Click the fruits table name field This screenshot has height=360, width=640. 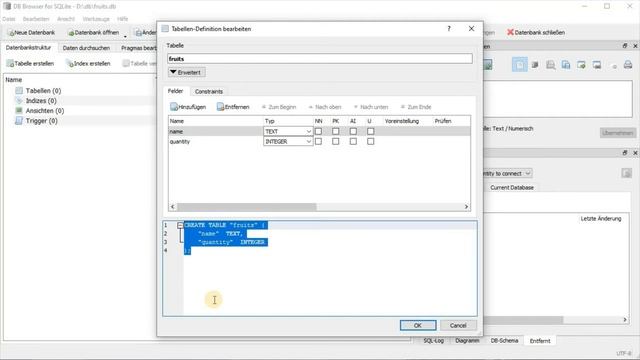pyautogui.click(x=320, y=59)
